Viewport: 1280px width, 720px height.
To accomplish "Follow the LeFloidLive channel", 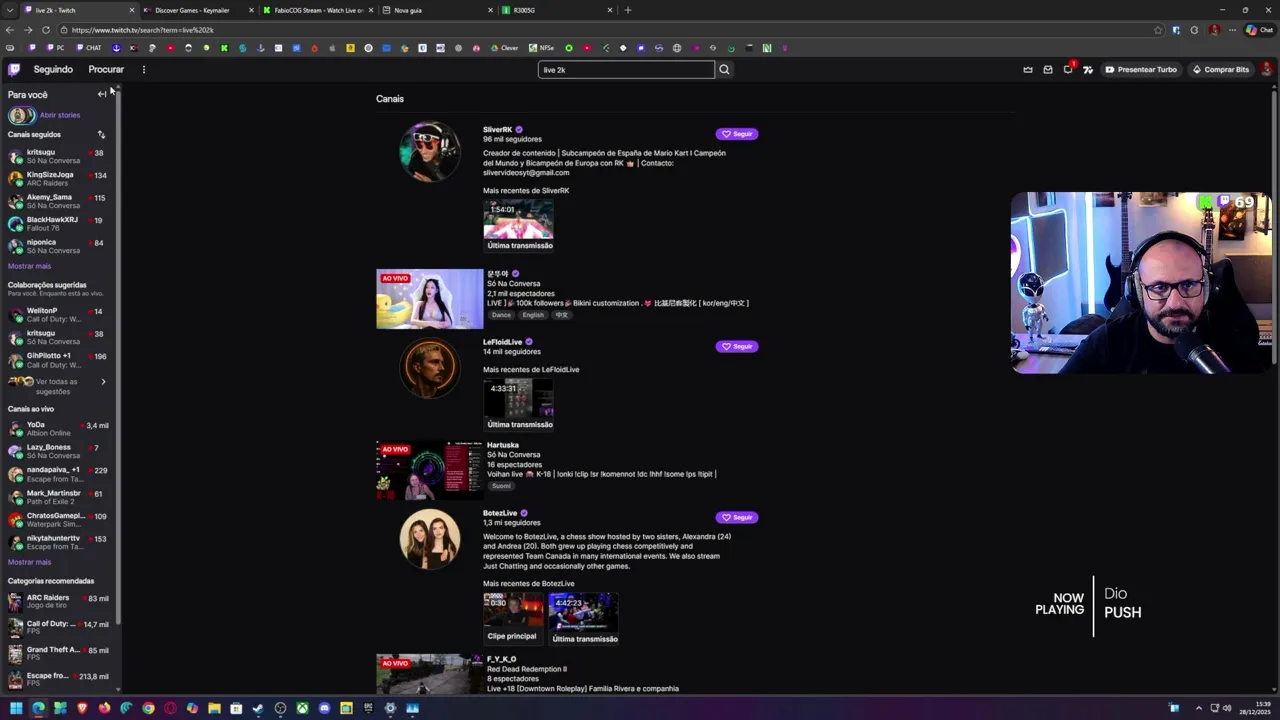I will [x=737, y=346].
